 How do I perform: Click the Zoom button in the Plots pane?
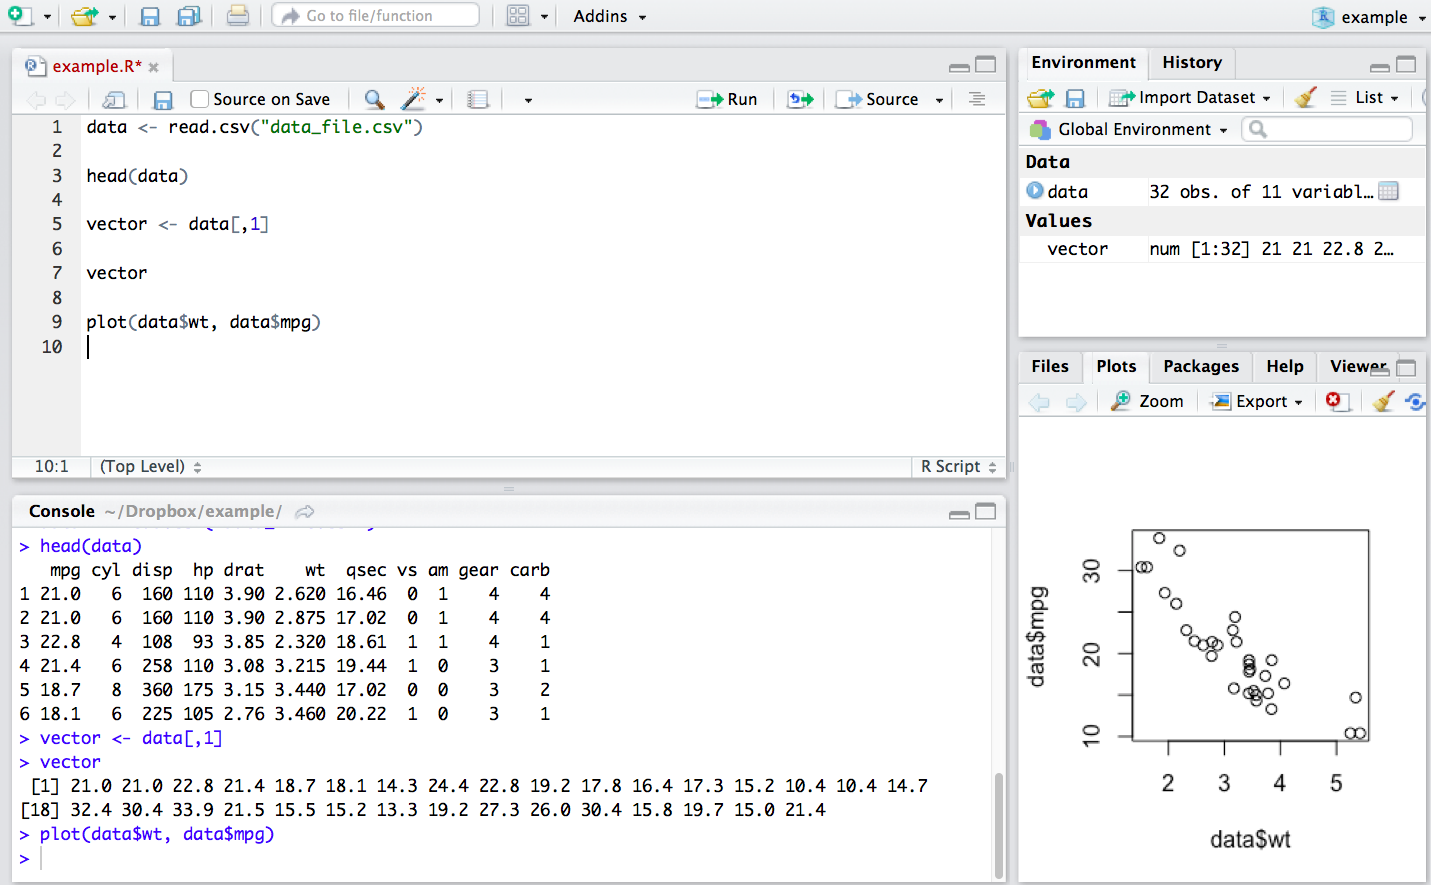(1148, 401)
